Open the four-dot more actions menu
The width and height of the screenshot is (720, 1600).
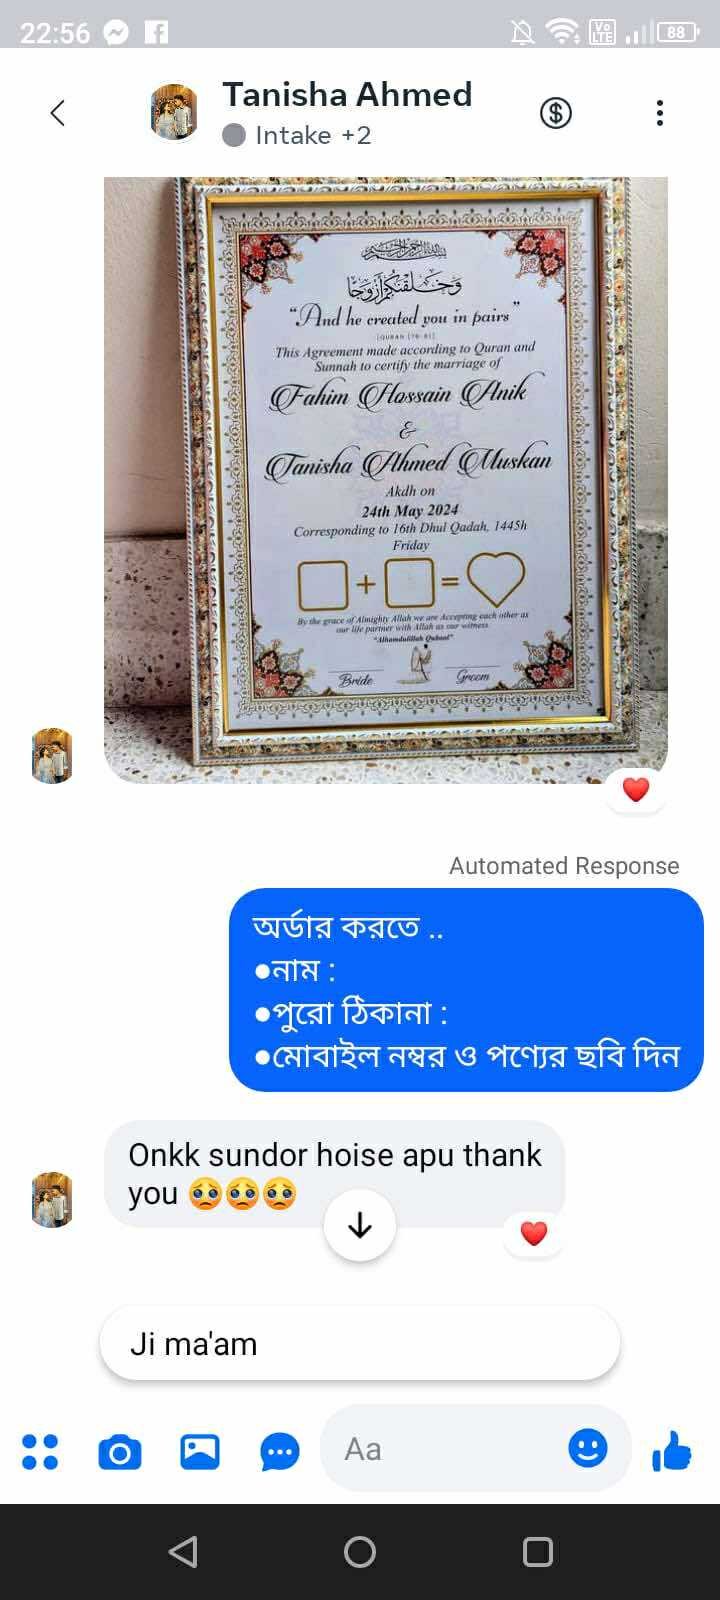tap(40, 1452)
